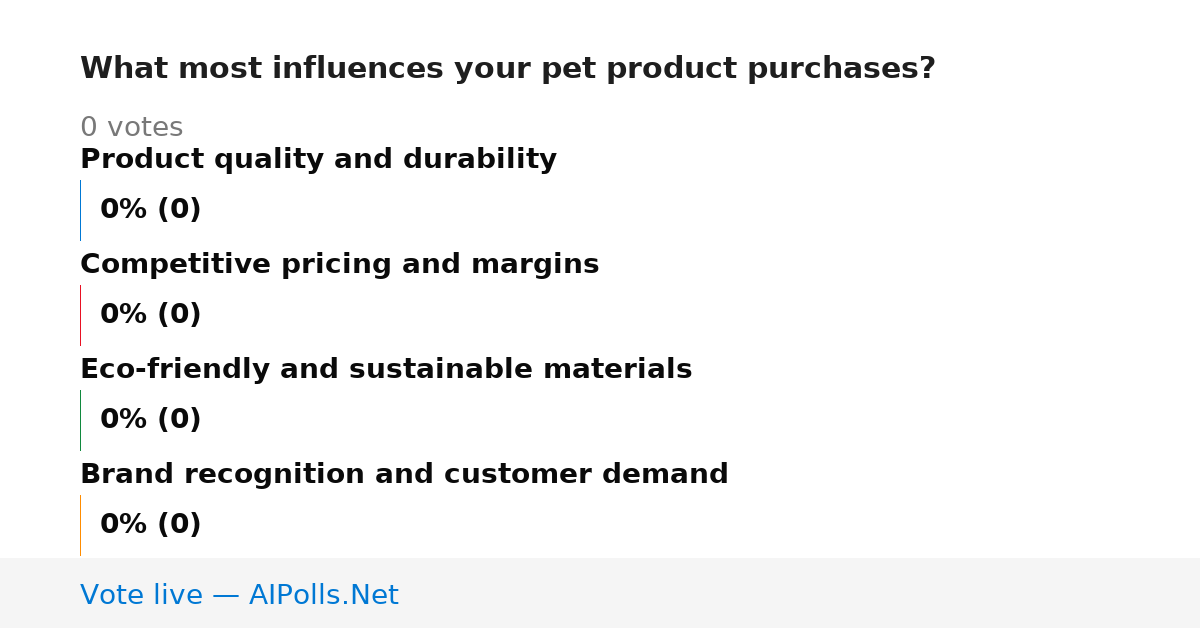
Task: Click the green bar under Eco-friendly materials
Action: [x=81, y=420]
